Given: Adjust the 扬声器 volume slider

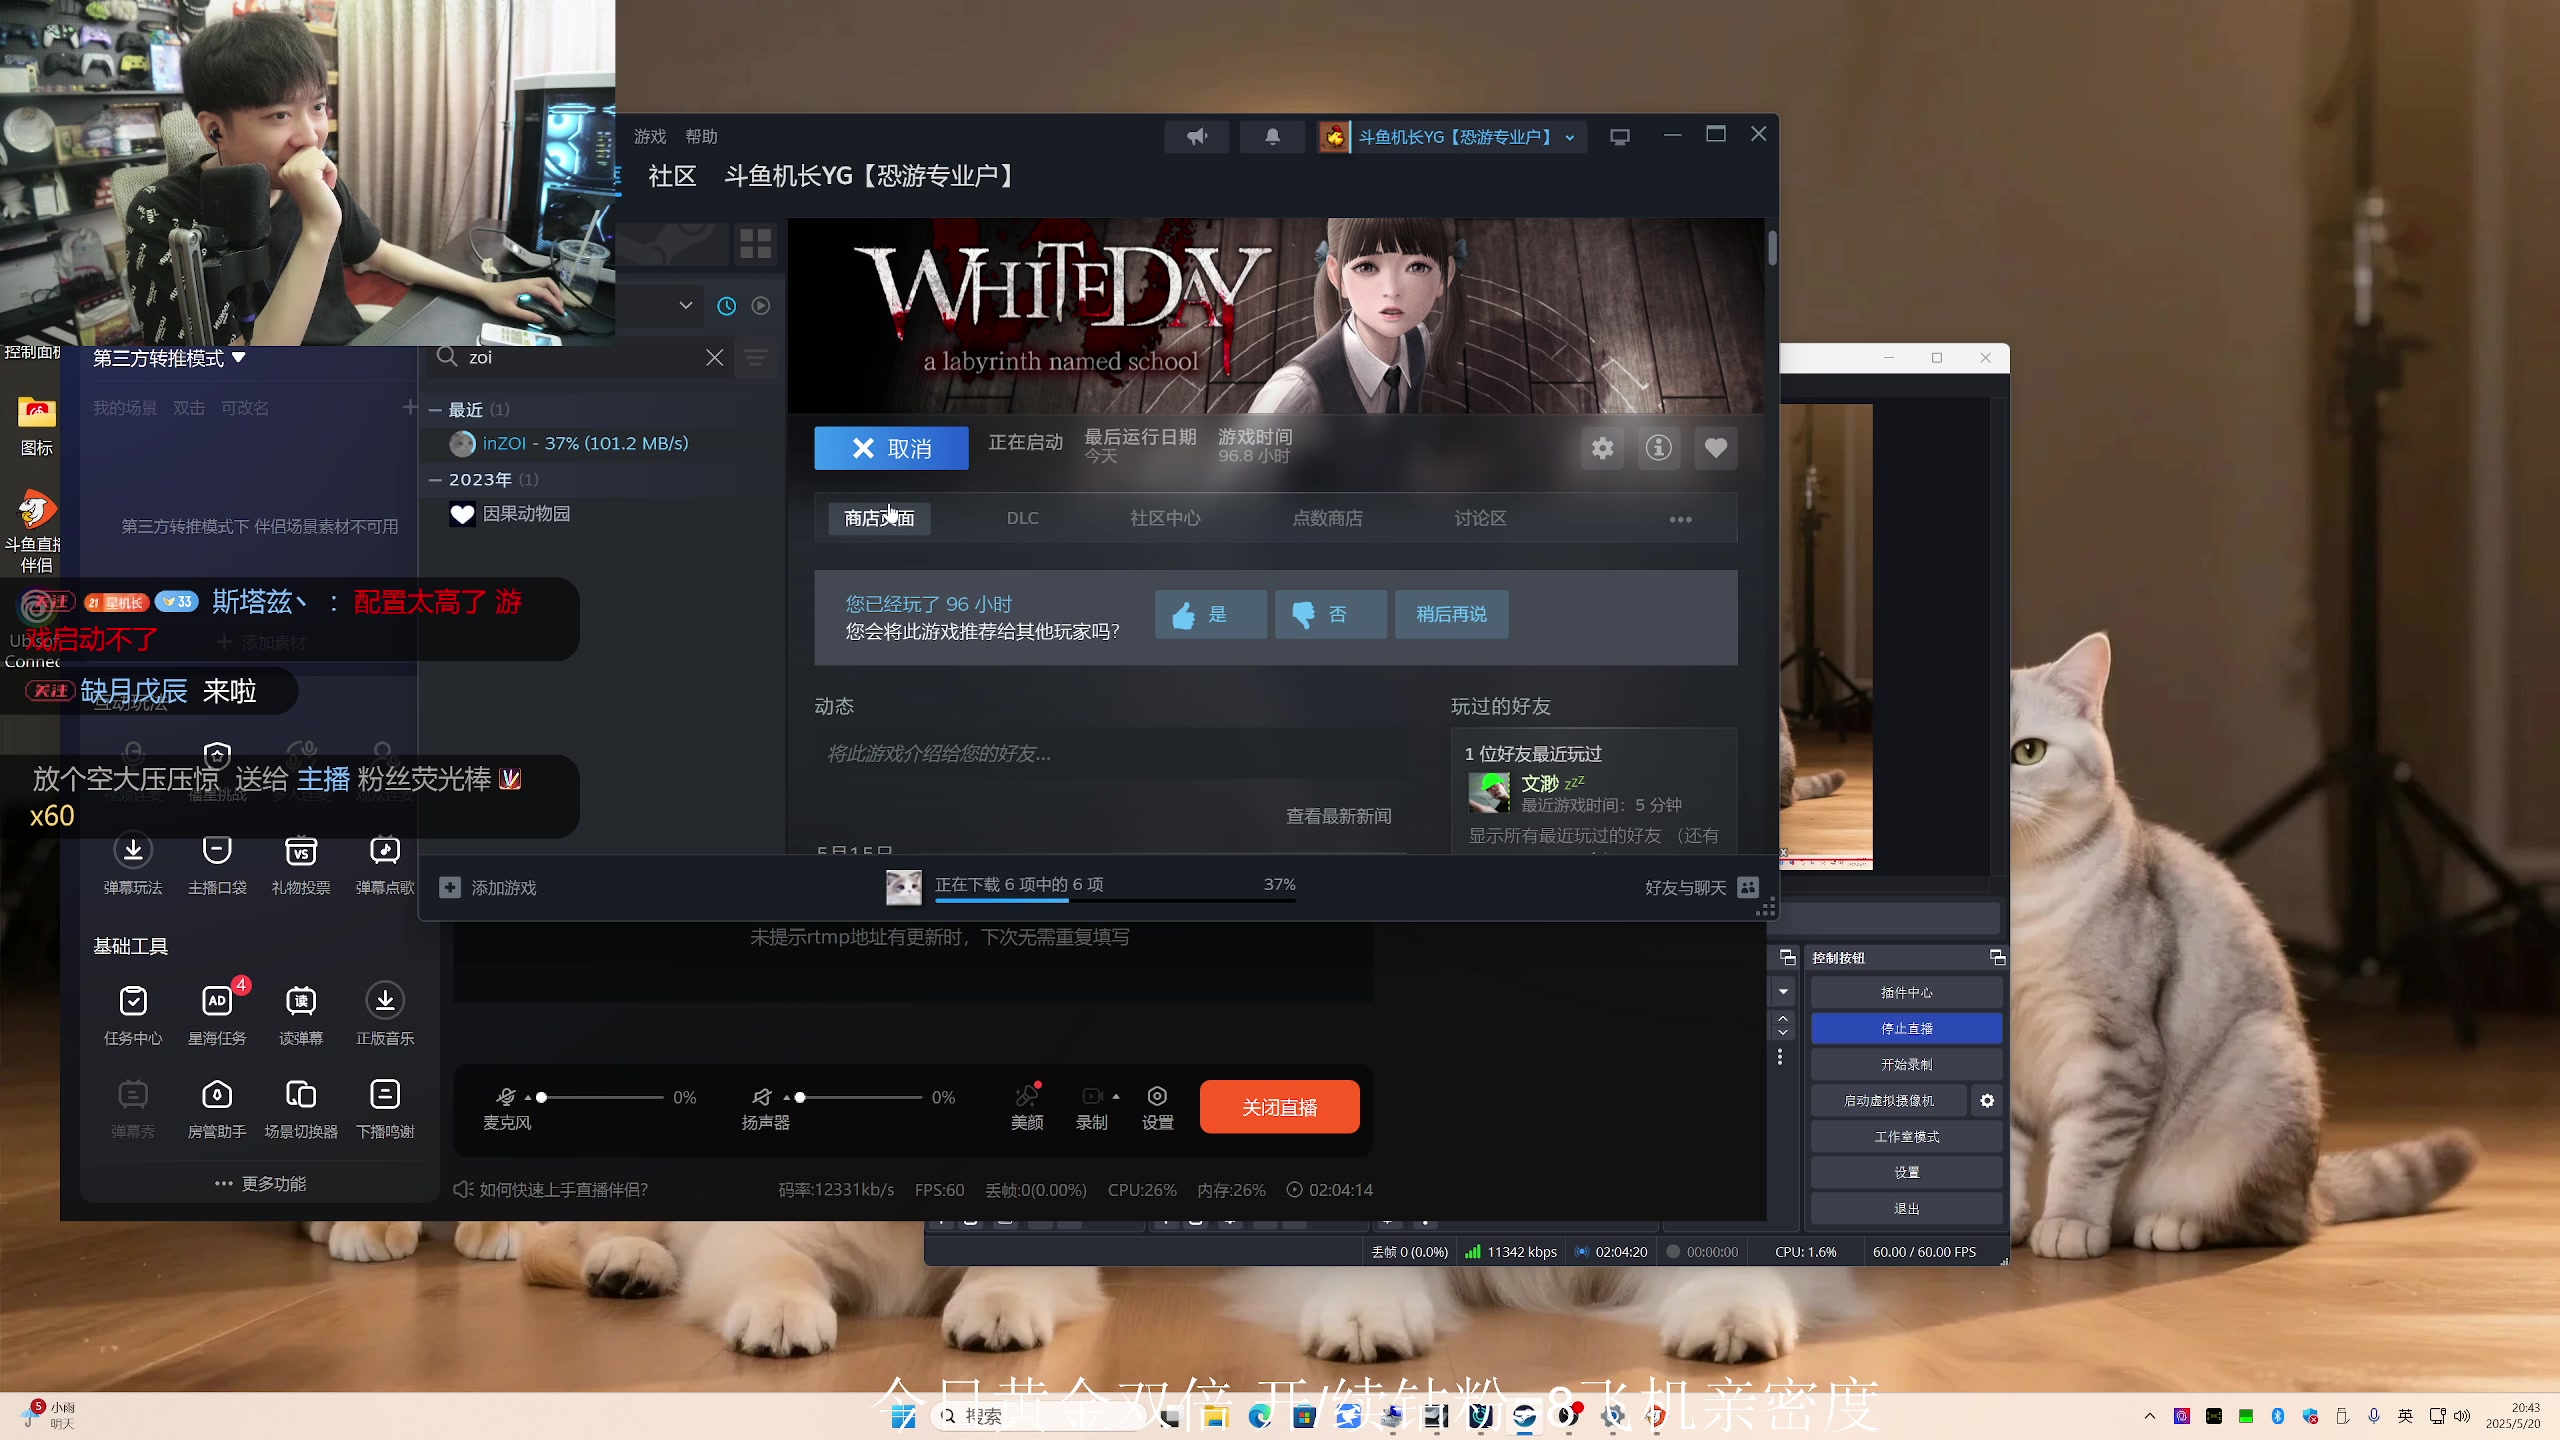Looking at the screenshot, I should 860,1097.
